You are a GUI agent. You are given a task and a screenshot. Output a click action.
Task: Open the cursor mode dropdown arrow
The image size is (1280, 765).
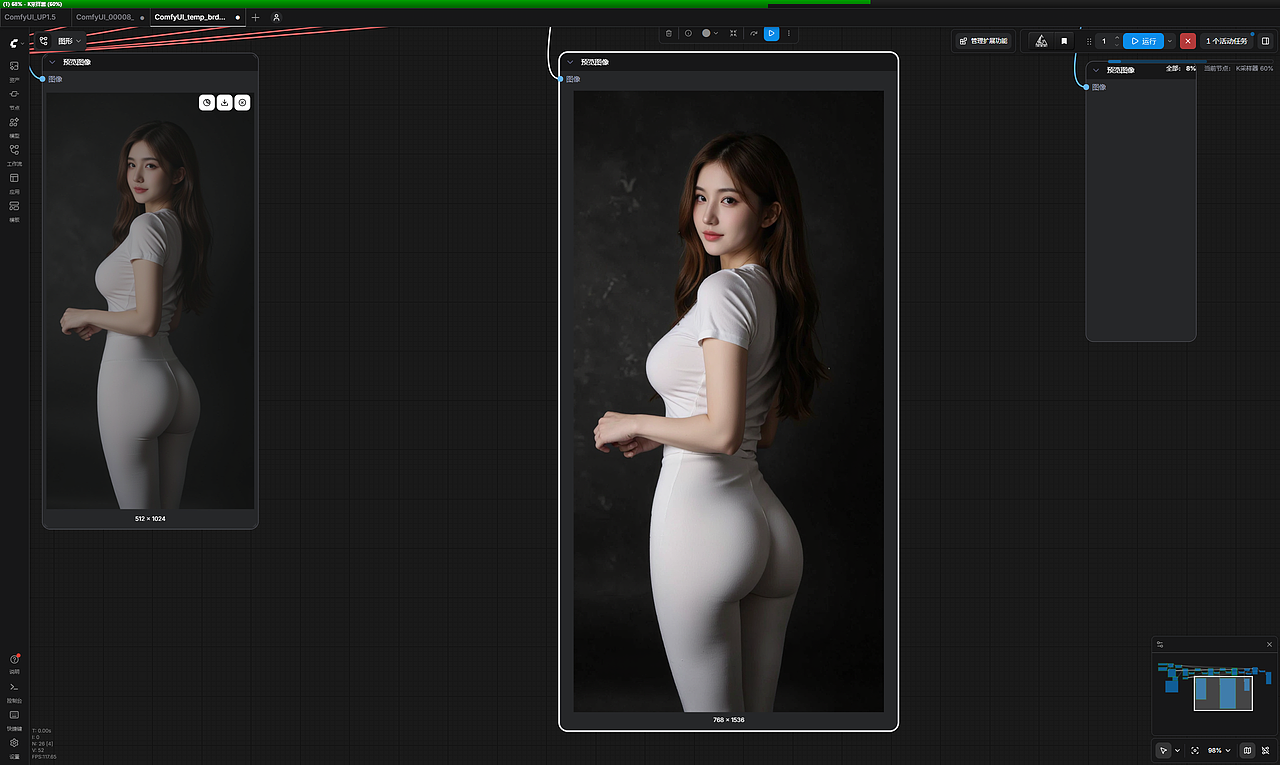click(1177, 750)
